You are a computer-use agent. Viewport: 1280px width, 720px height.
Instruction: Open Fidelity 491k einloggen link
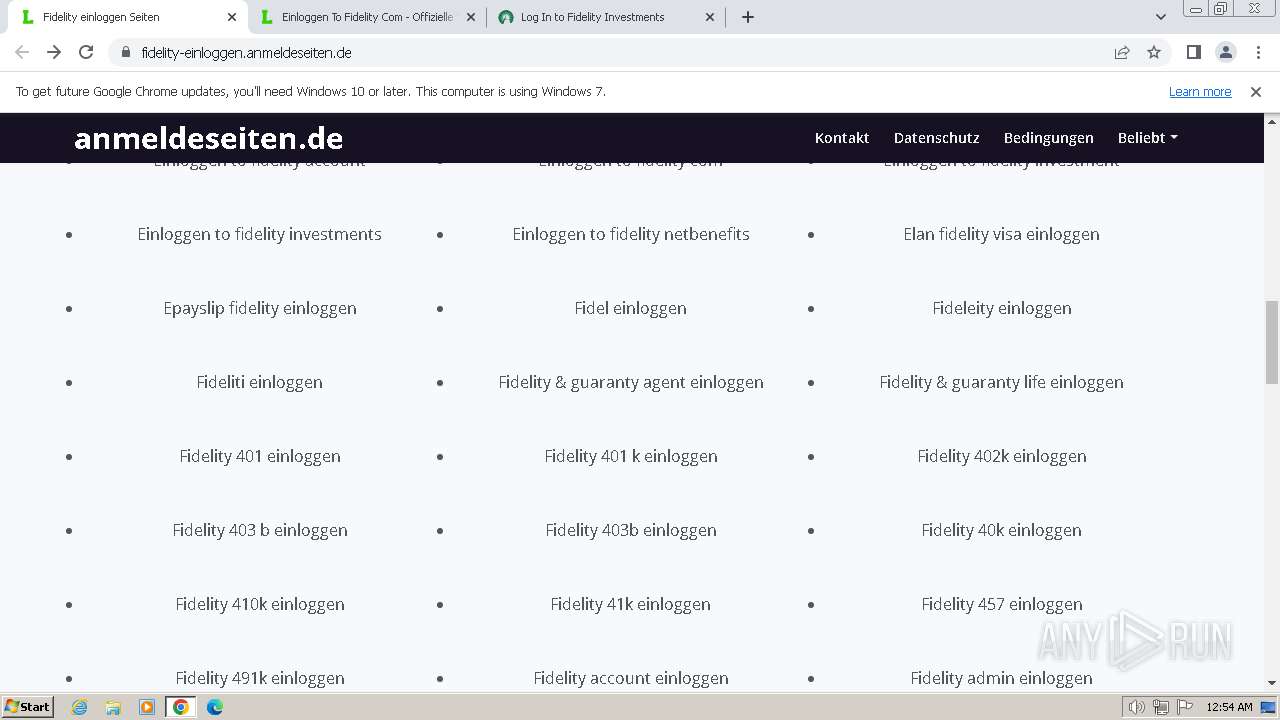[260, 678]
